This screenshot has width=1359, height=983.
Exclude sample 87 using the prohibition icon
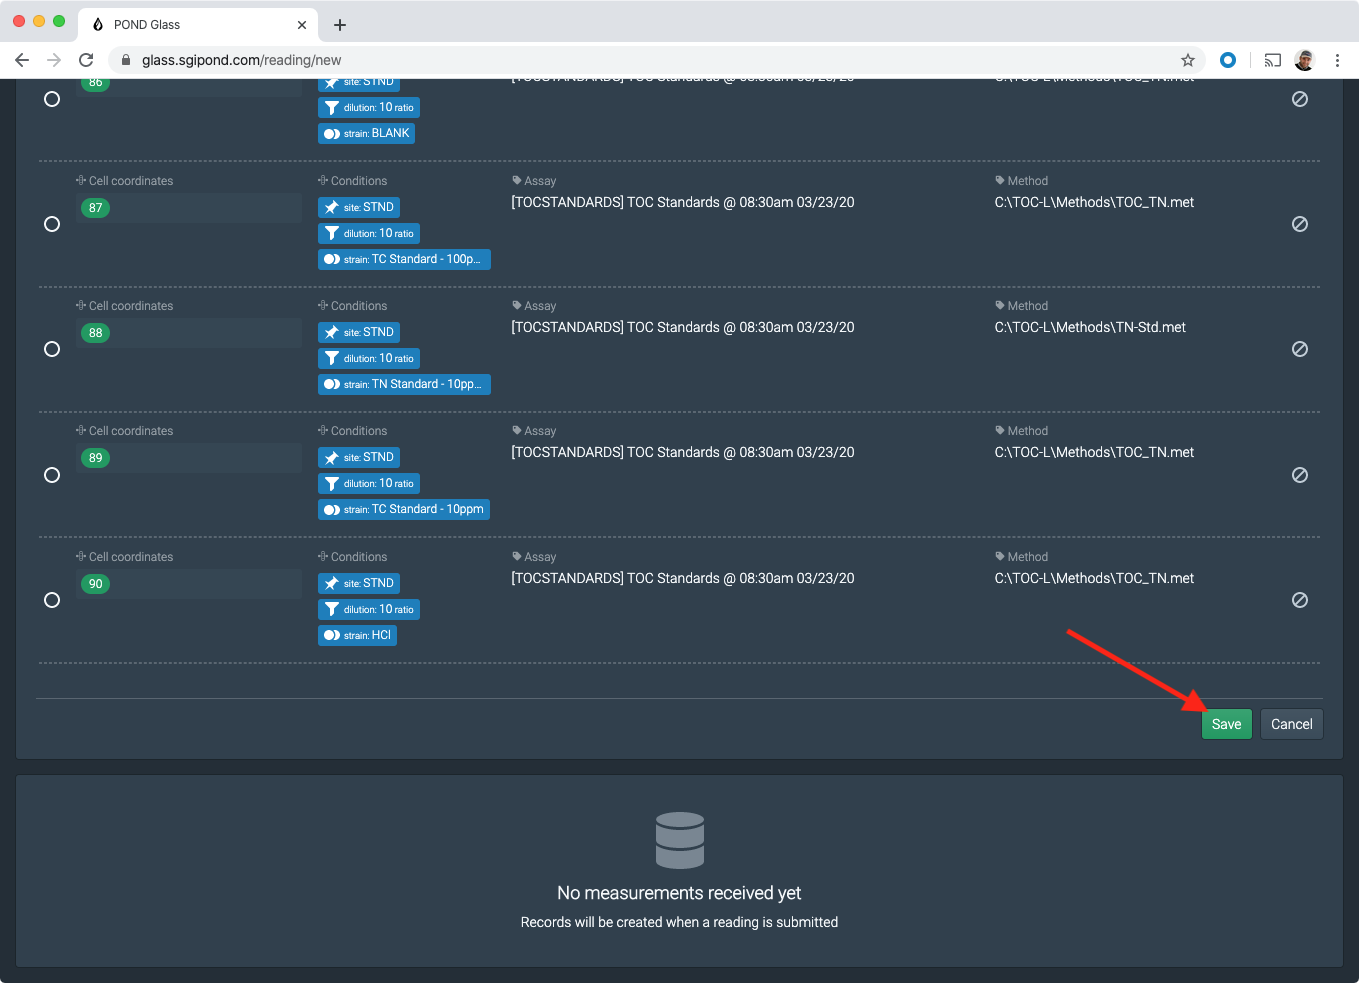point(1300,224)
